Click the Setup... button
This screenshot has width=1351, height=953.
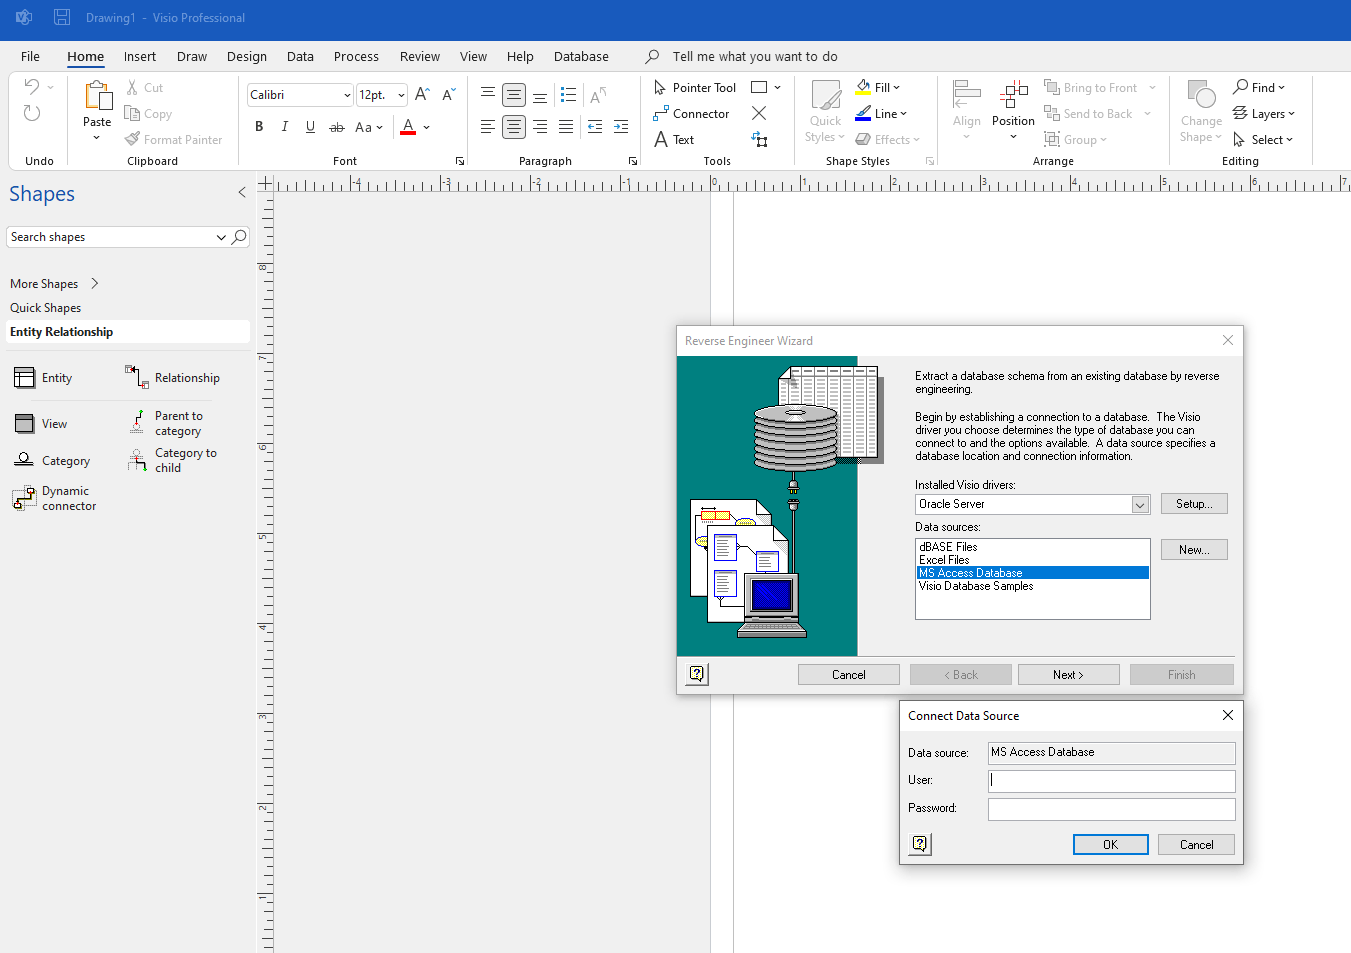[x=1193, y=504]
